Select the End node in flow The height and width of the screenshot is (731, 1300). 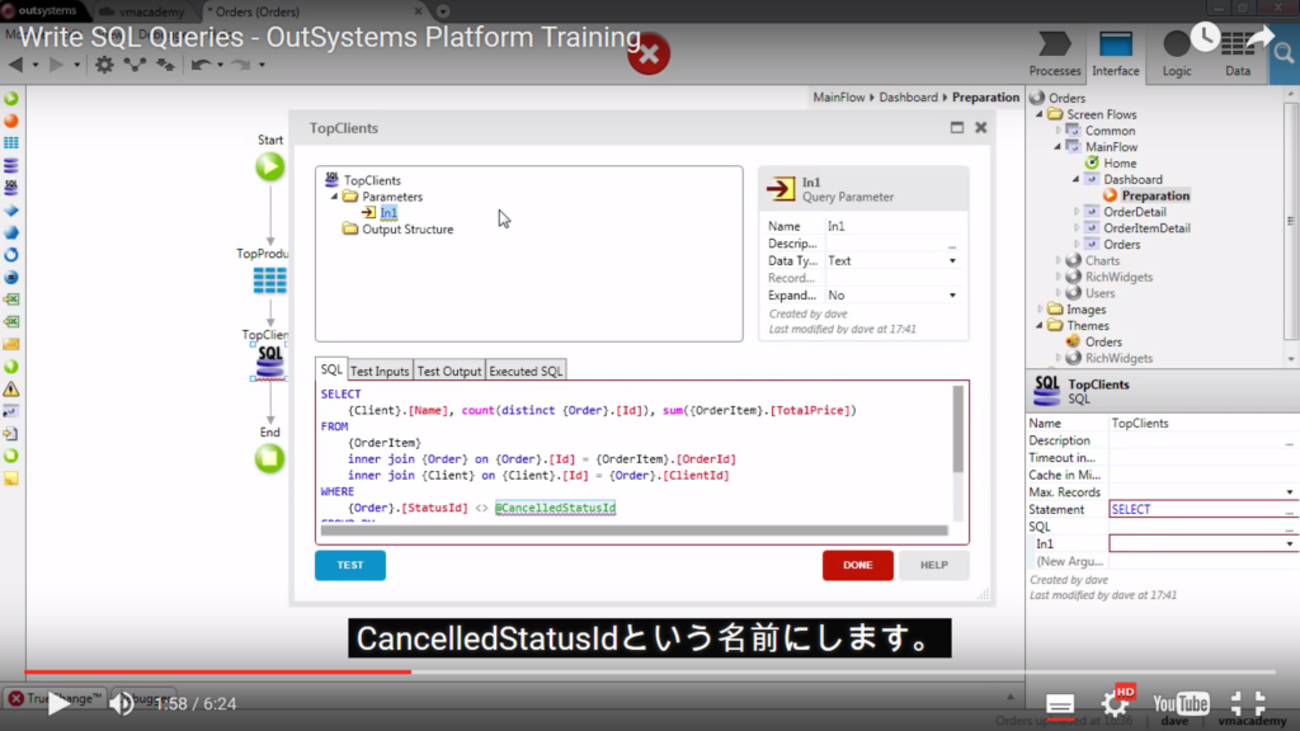coord(269,458)
